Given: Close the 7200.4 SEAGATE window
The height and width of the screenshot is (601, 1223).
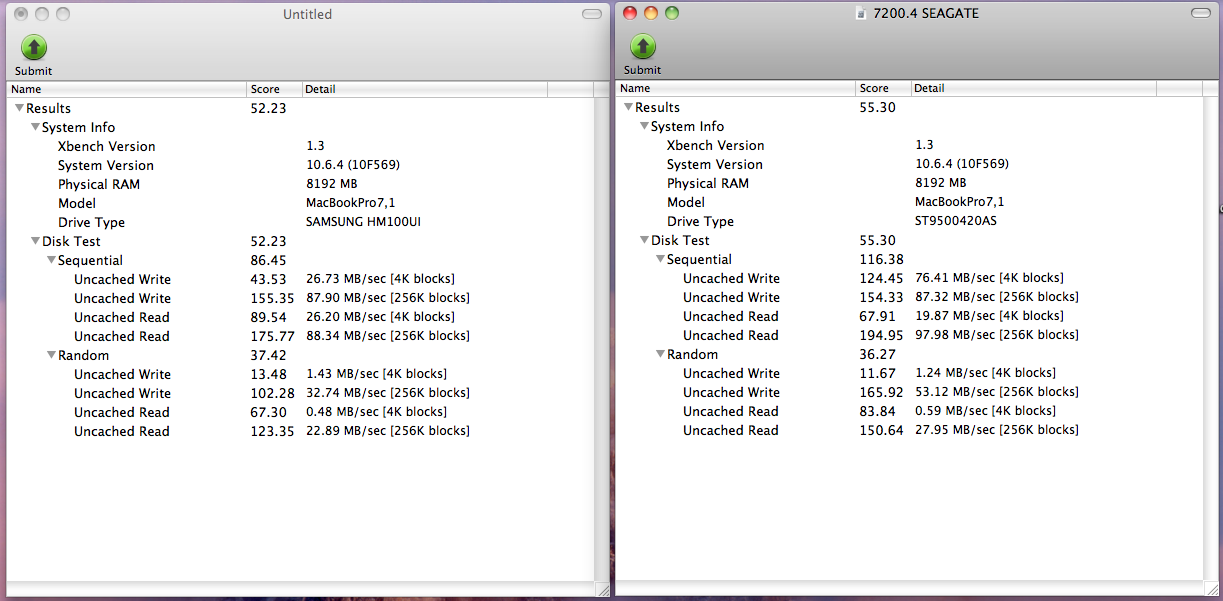Looking at the screenshot, I should (x=629, y=13).
